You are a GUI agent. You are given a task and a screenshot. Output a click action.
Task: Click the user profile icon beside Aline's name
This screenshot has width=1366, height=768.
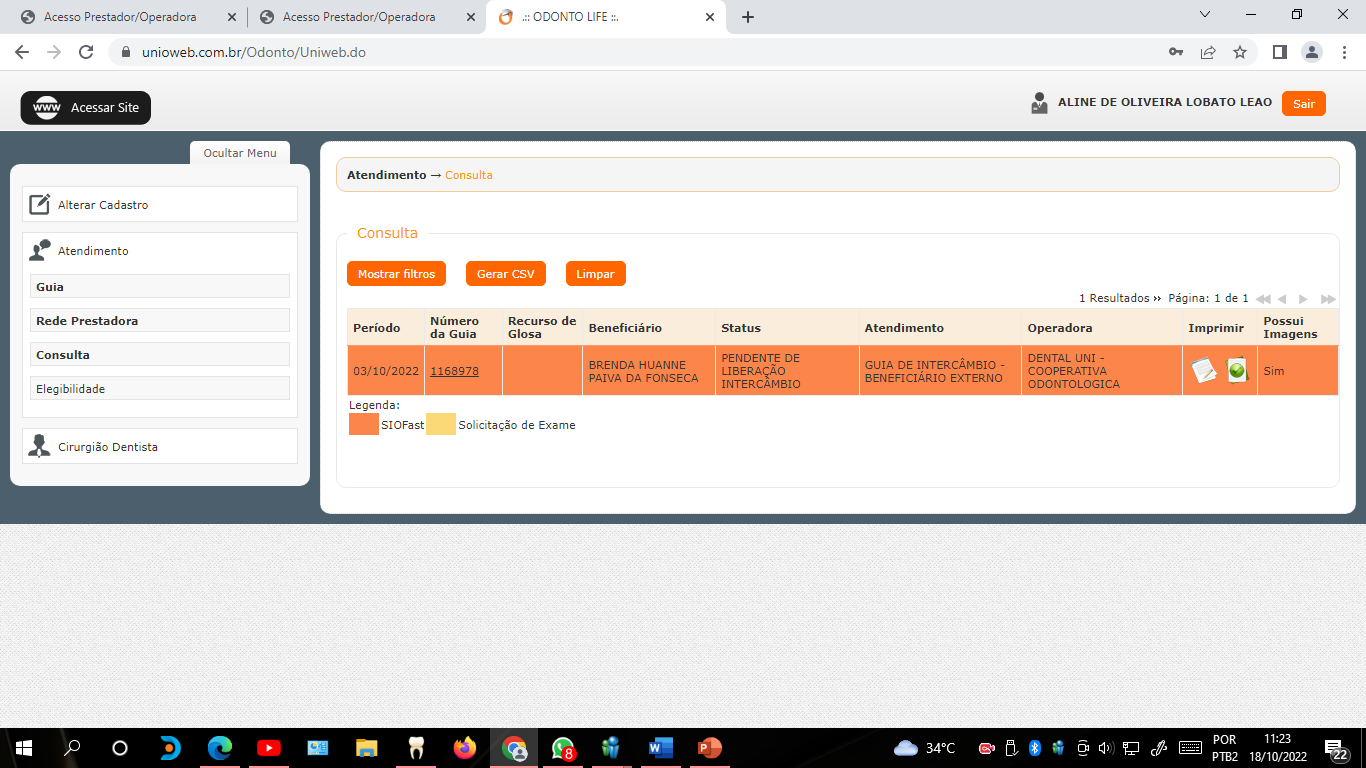coord(1039,103)
